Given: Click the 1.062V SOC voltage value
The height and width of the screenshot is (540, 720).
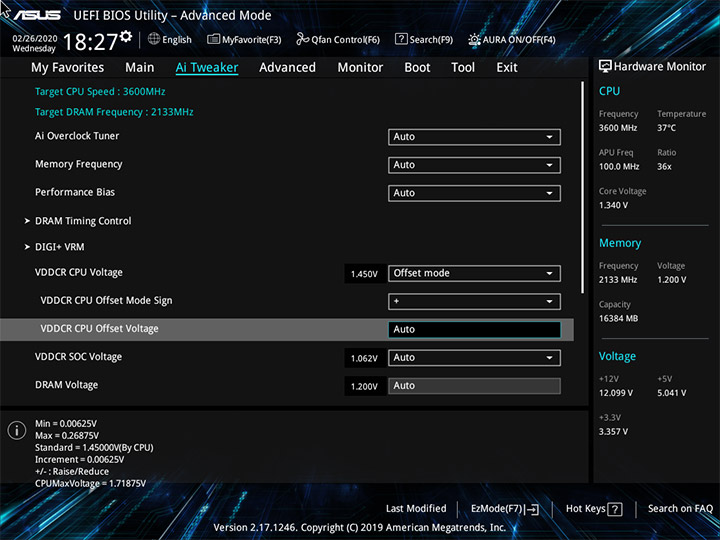Looking at the screenshot, I should coord(364,359).
